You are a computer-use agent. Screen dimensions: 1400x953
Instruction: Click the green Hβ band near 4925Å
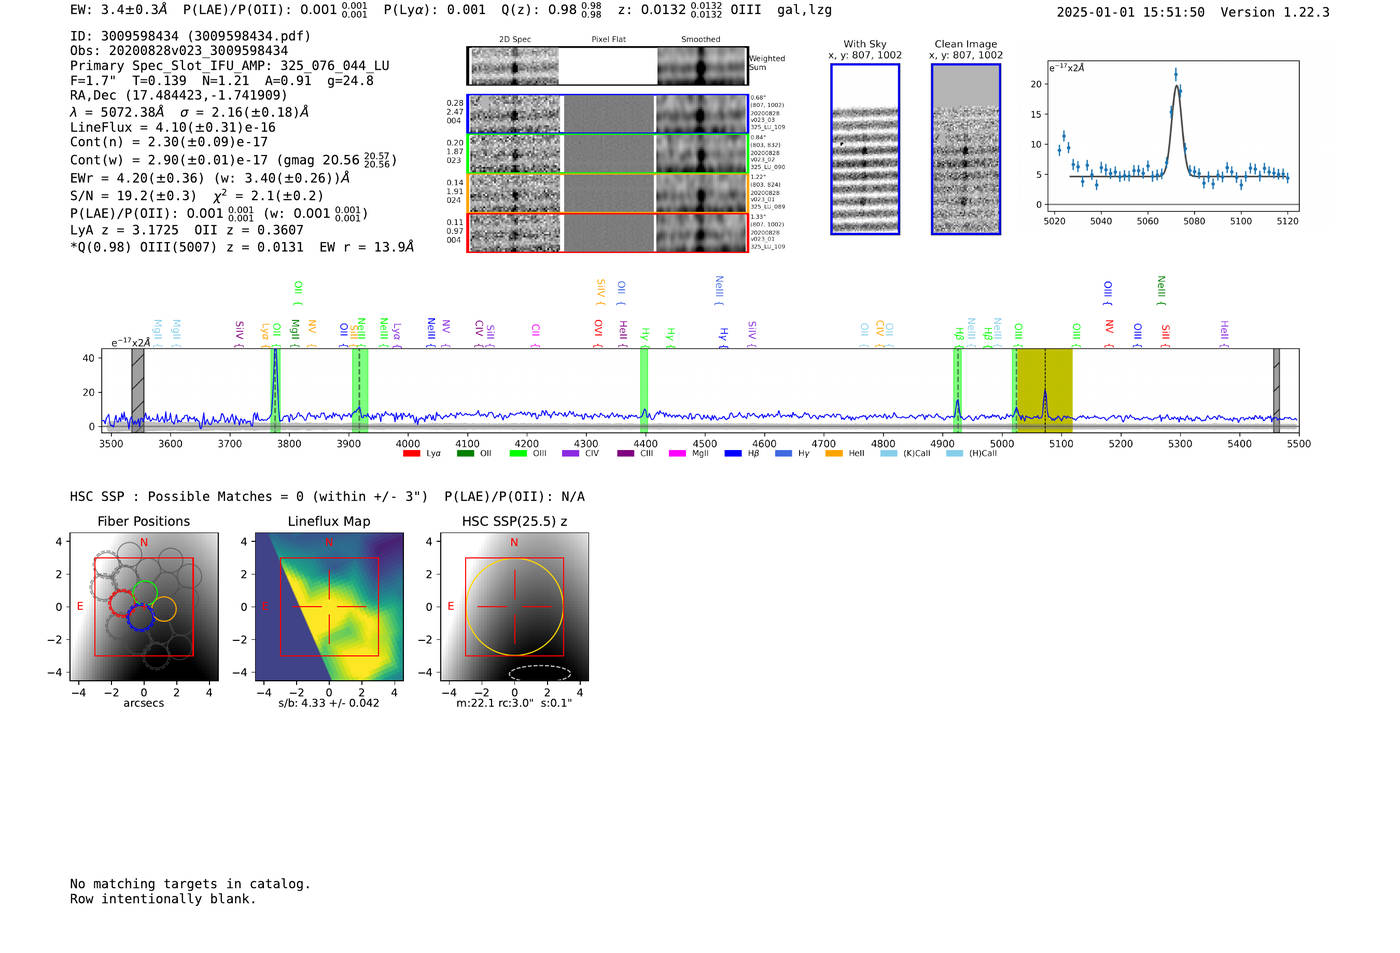coord(957,391)
